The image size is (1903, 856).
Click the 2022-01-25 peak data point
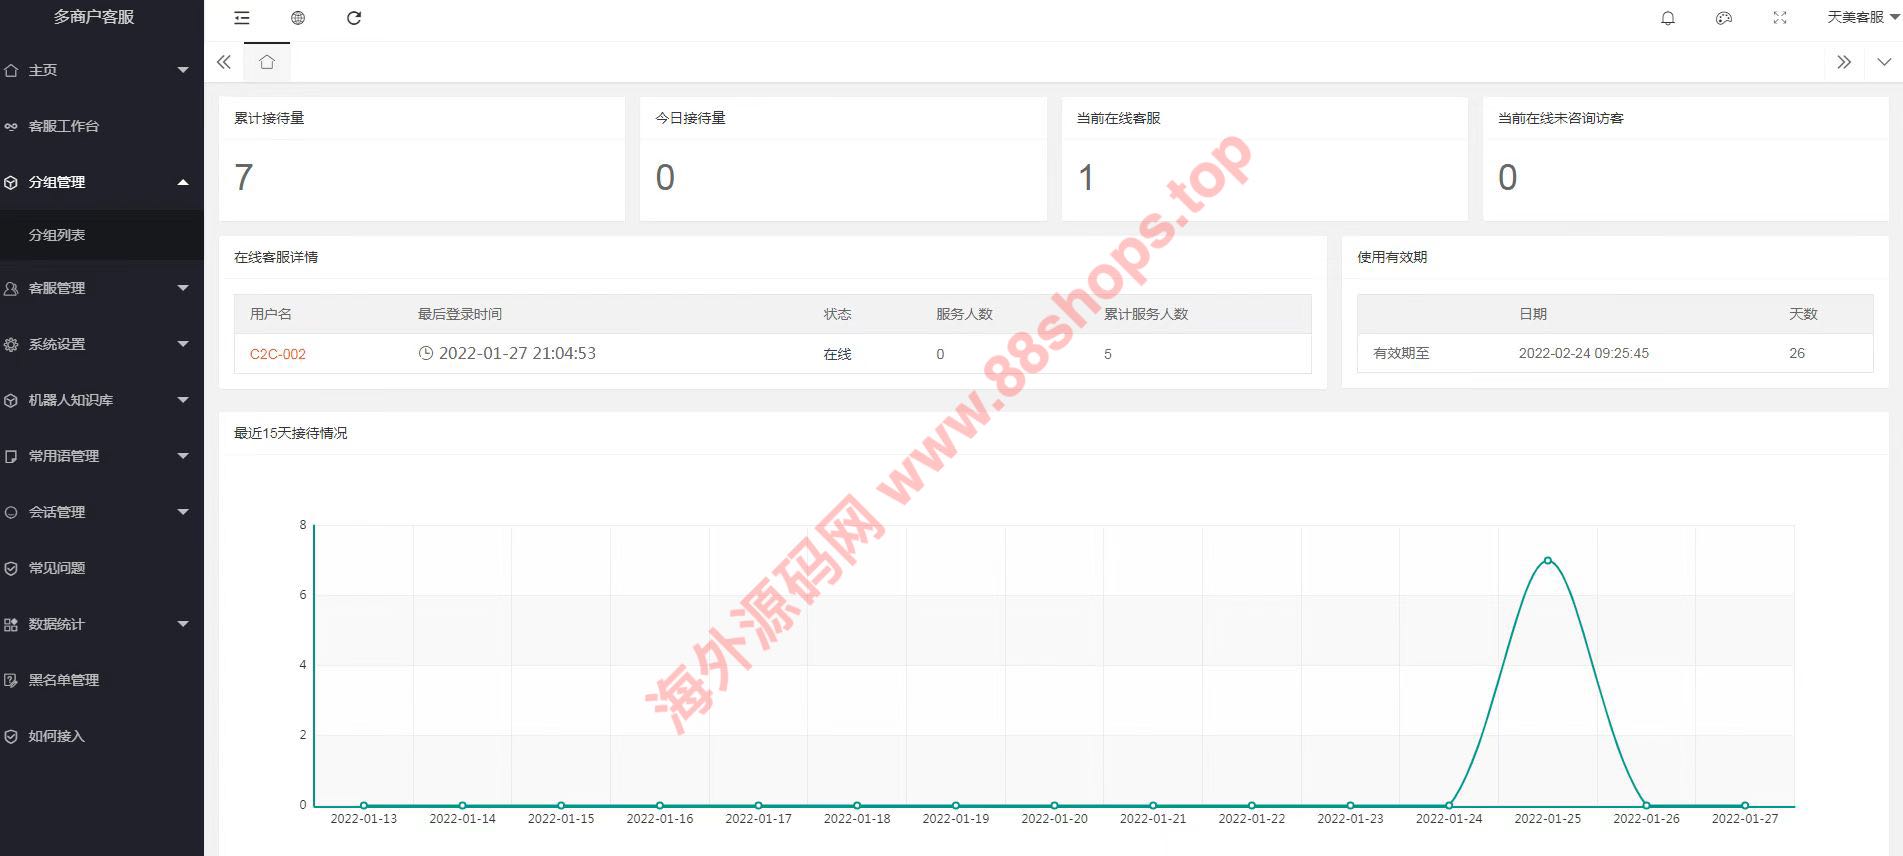(1547, 560)
